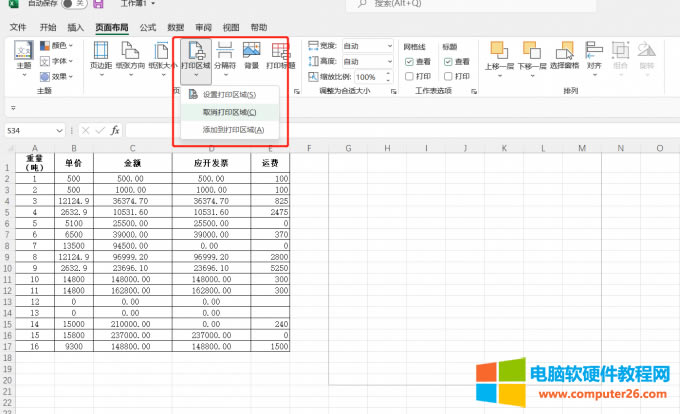
Task: Click the 页边距 (Margins) icon
Action: pos(101,53)
